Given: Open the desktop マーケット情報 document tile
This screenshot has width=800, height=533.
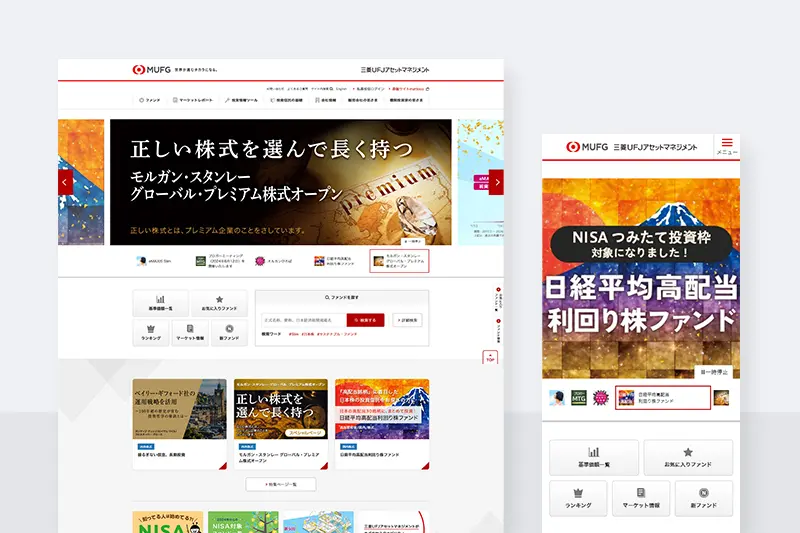Looking at the screenshot, I should coord(190,333).
